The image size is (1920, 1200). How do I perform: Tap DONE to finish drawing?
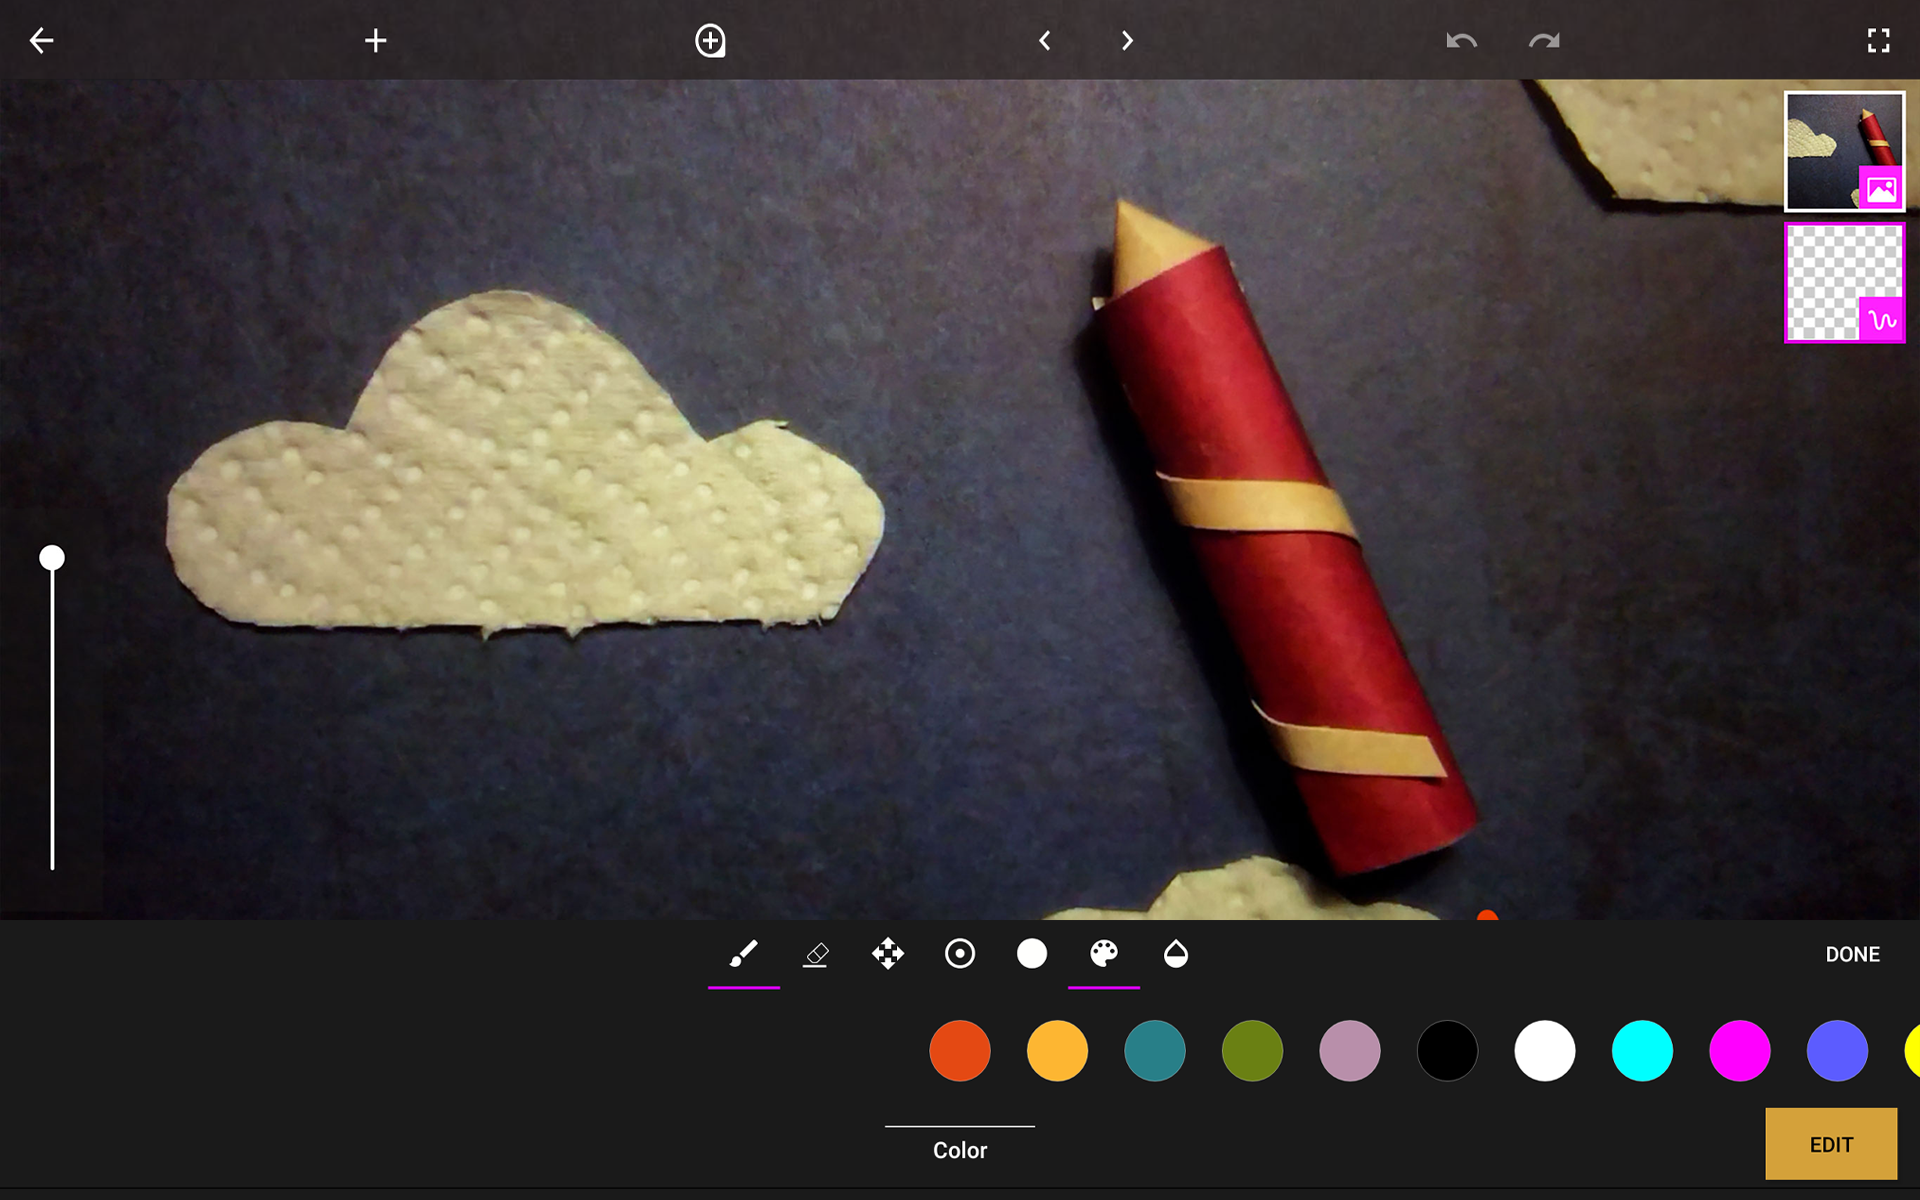click(x=1852, y=954)
